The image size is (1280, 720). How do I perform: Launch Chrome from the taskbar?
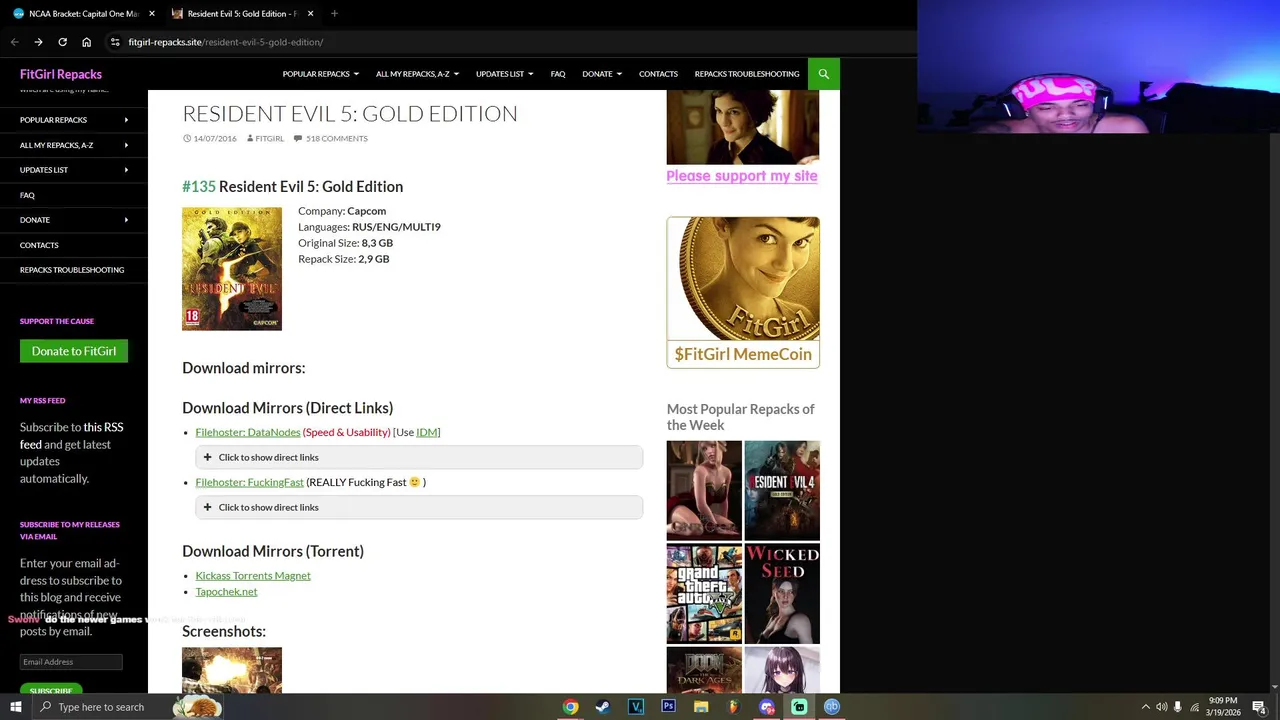pyautogui.click(x=570, y=707)
